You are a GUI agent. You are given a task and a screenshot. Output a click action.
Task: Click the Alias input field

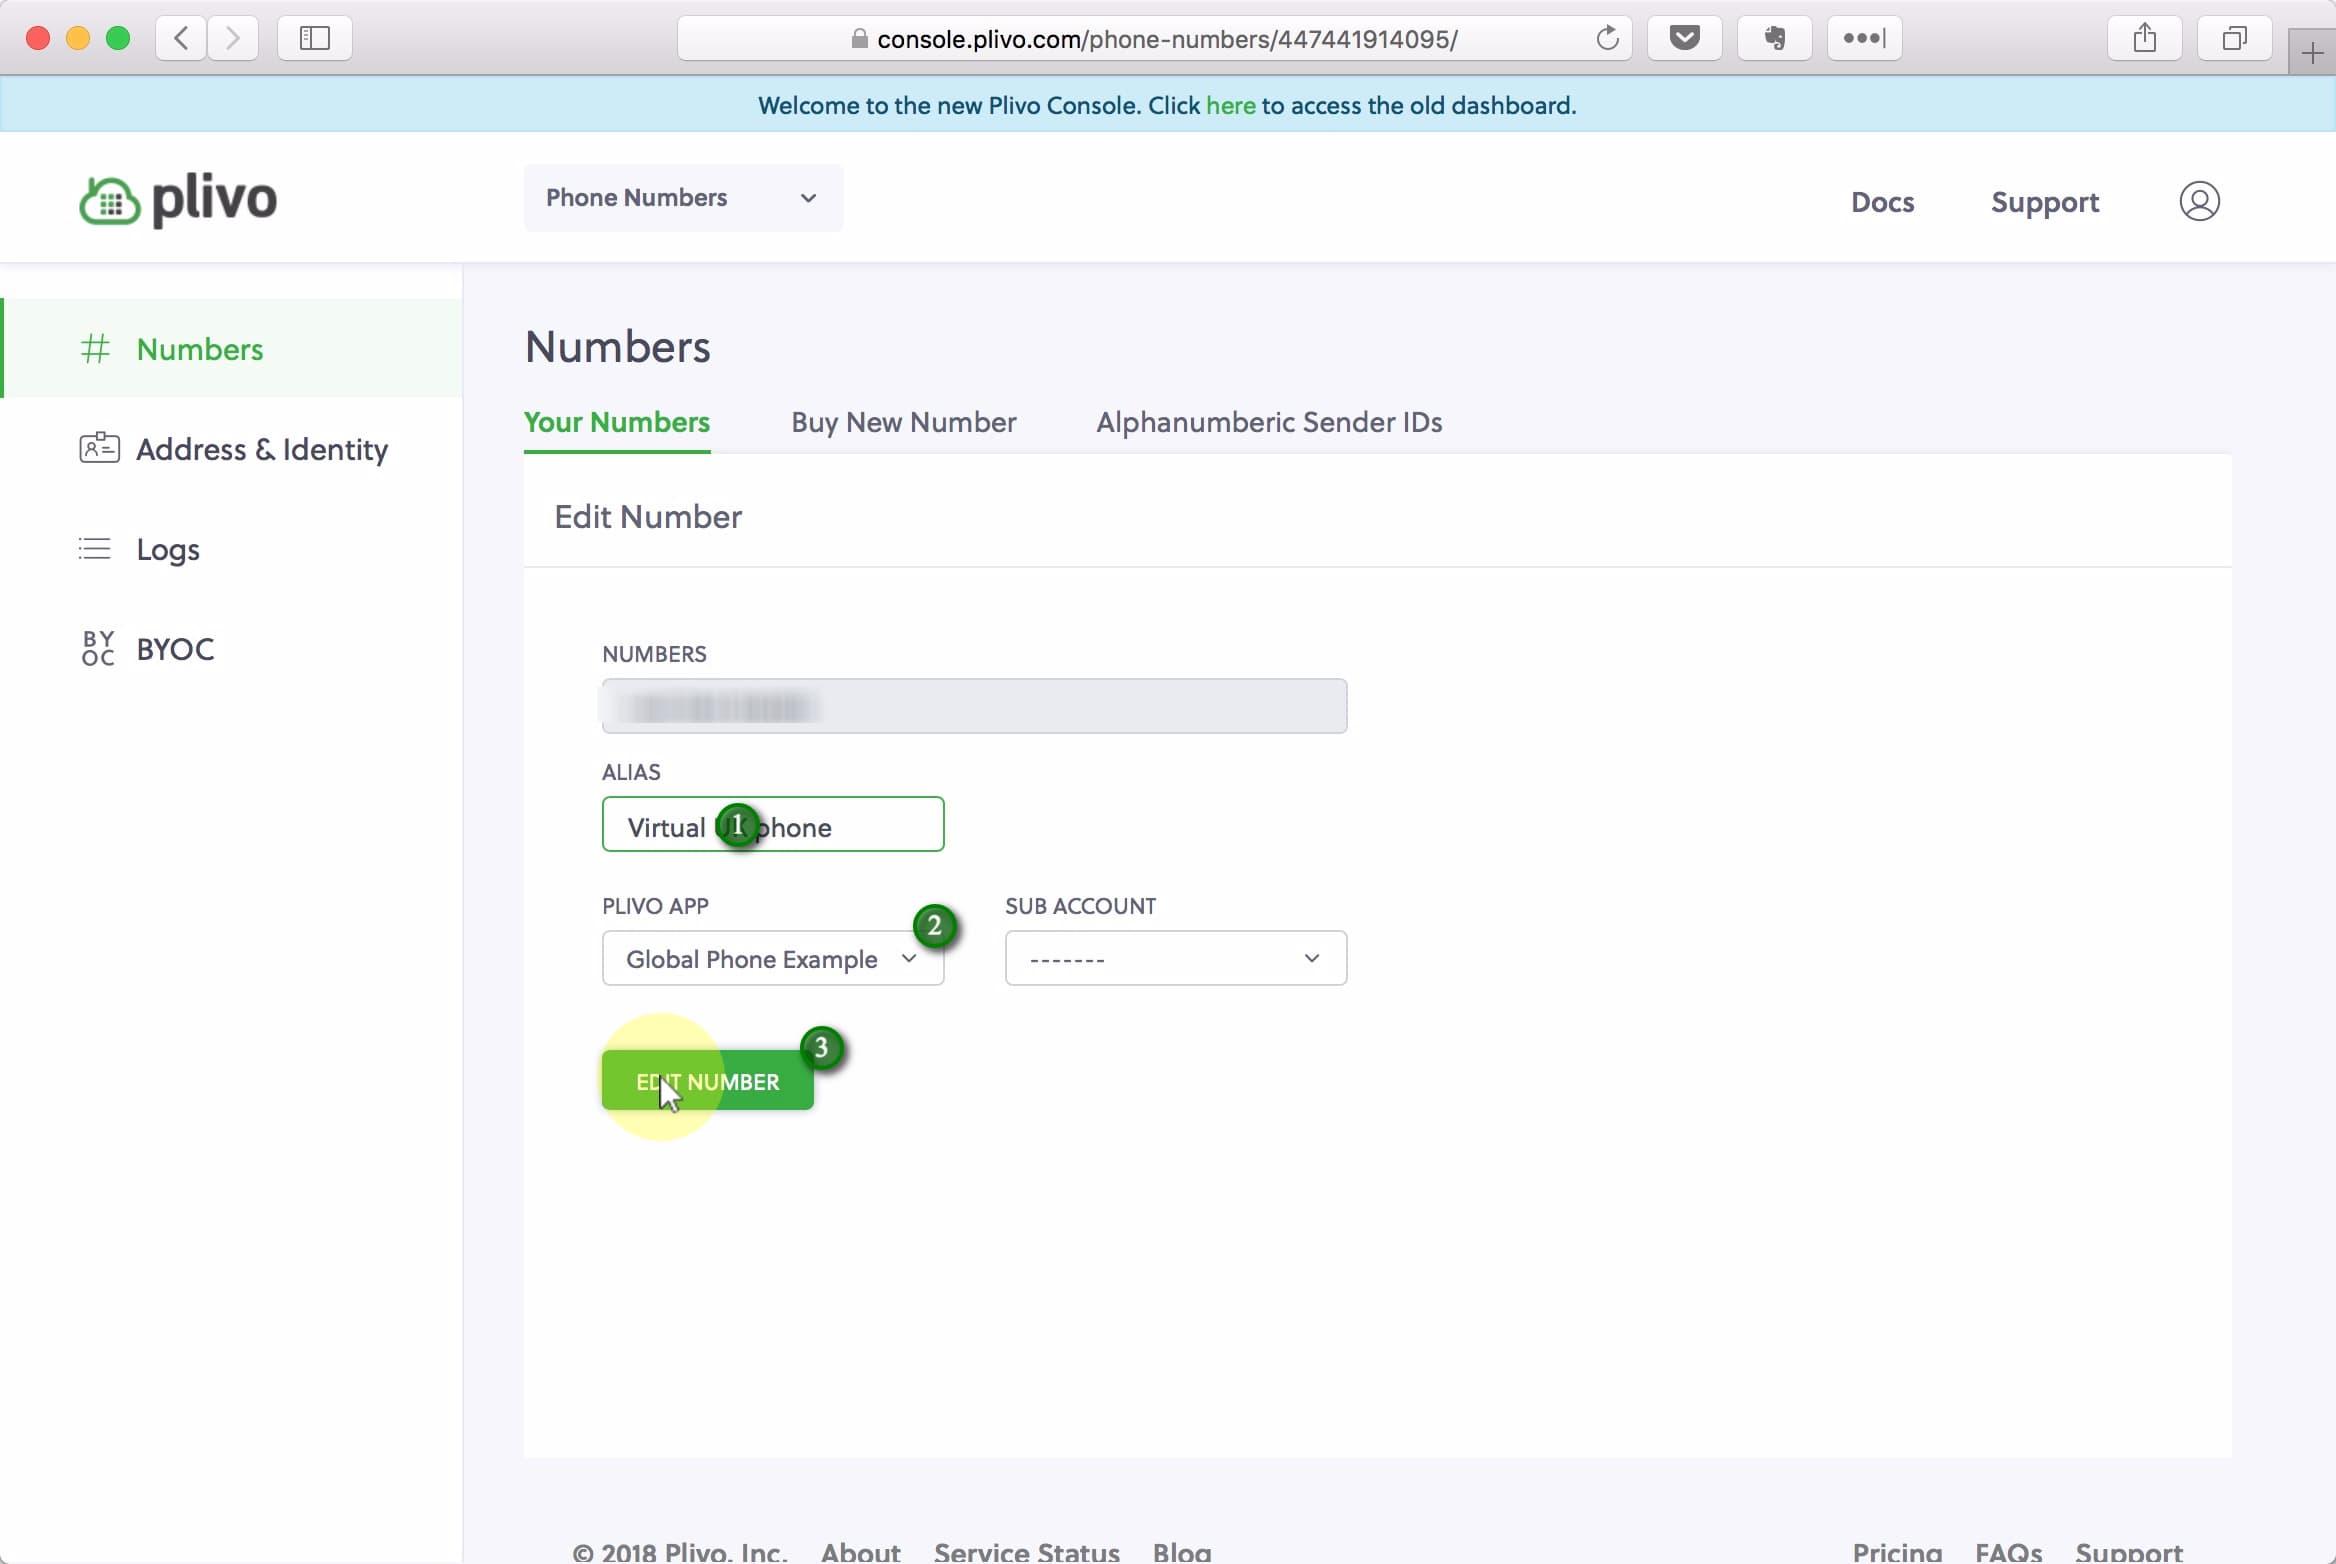pos(773,827)
